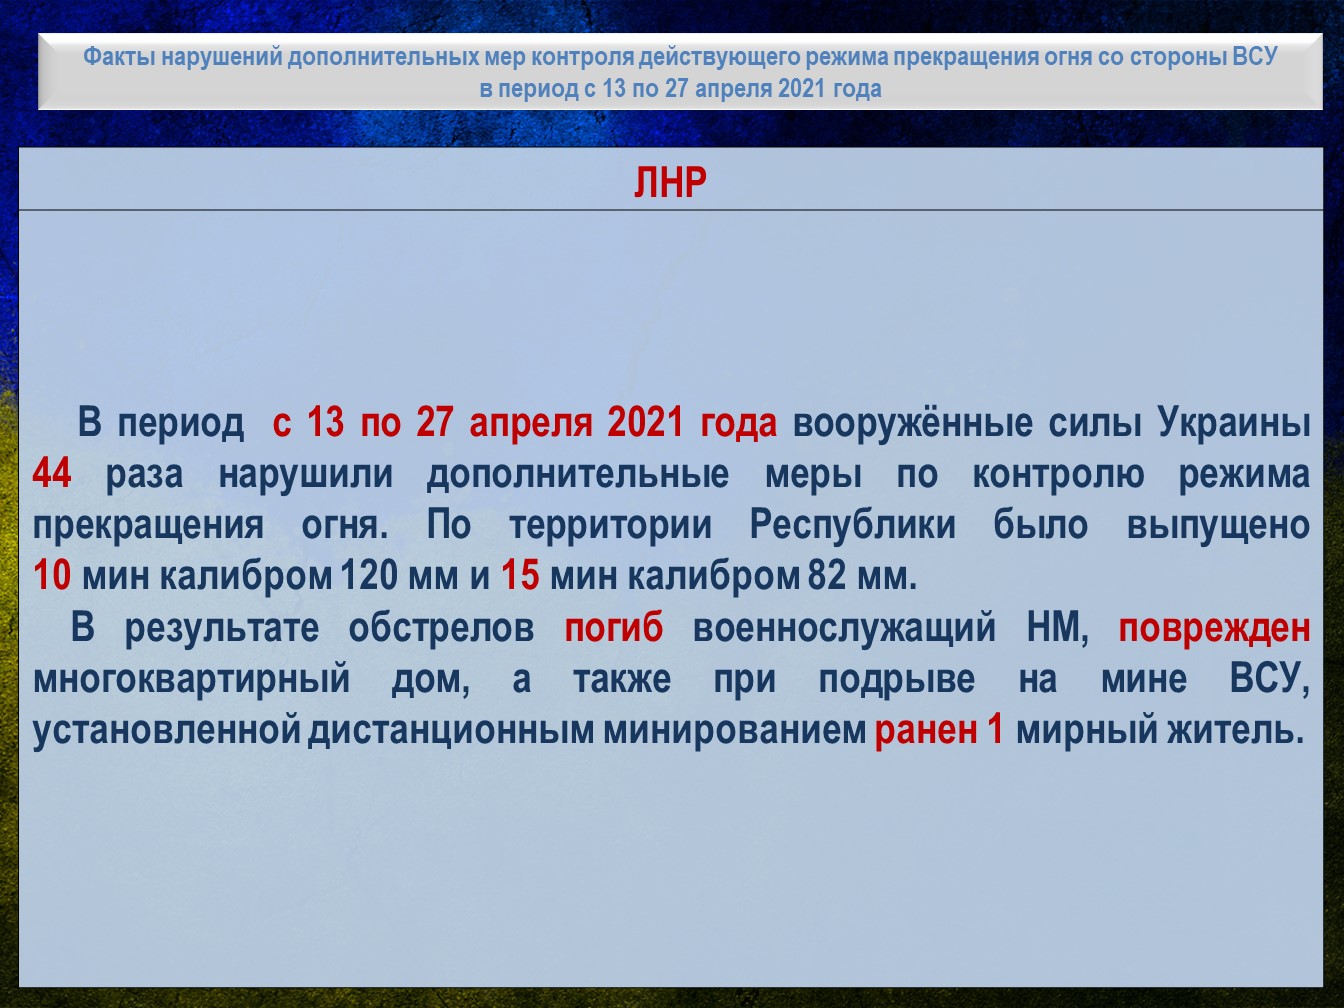Click the red word погиб
Image resolution: width=1344 pixels, height=1008 pixels.
pyautogui.click(x=613, y=628)
